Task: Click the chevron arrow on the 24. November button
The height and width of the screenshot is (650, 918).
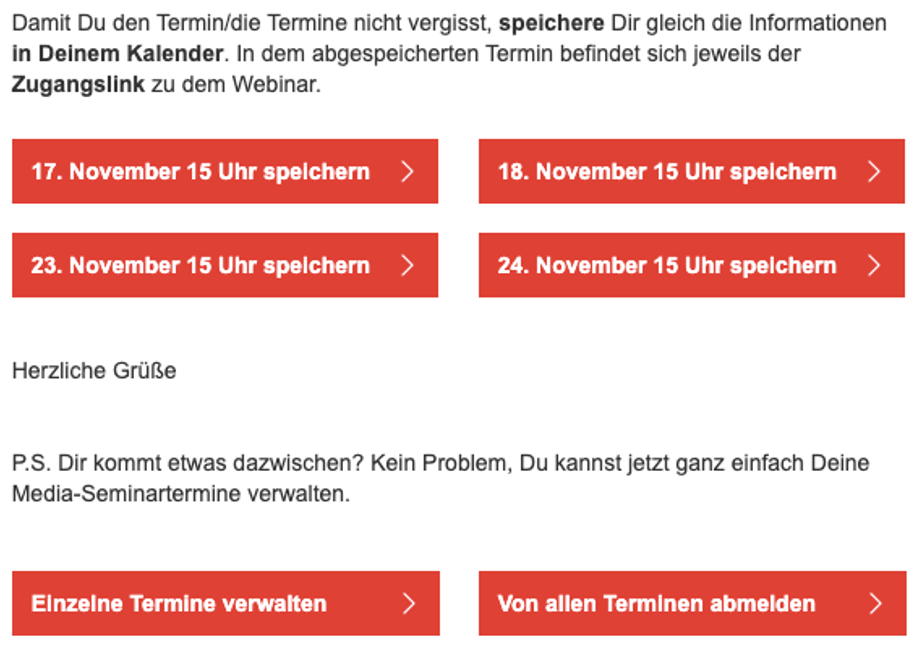Action: pyautogui.click(x=874, y=265)
